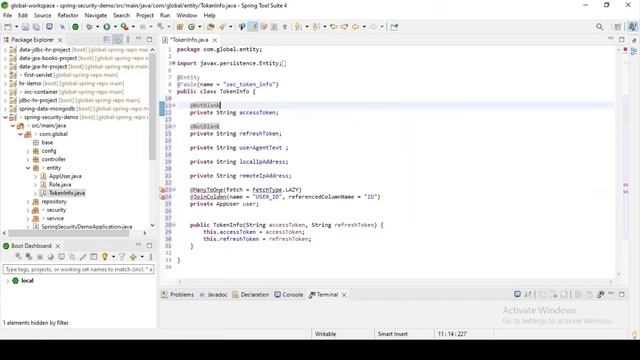Screen dimensions: 640x360
Task: Switch to the Console tab
Action: pyautogui.click(x=289, y=294)
